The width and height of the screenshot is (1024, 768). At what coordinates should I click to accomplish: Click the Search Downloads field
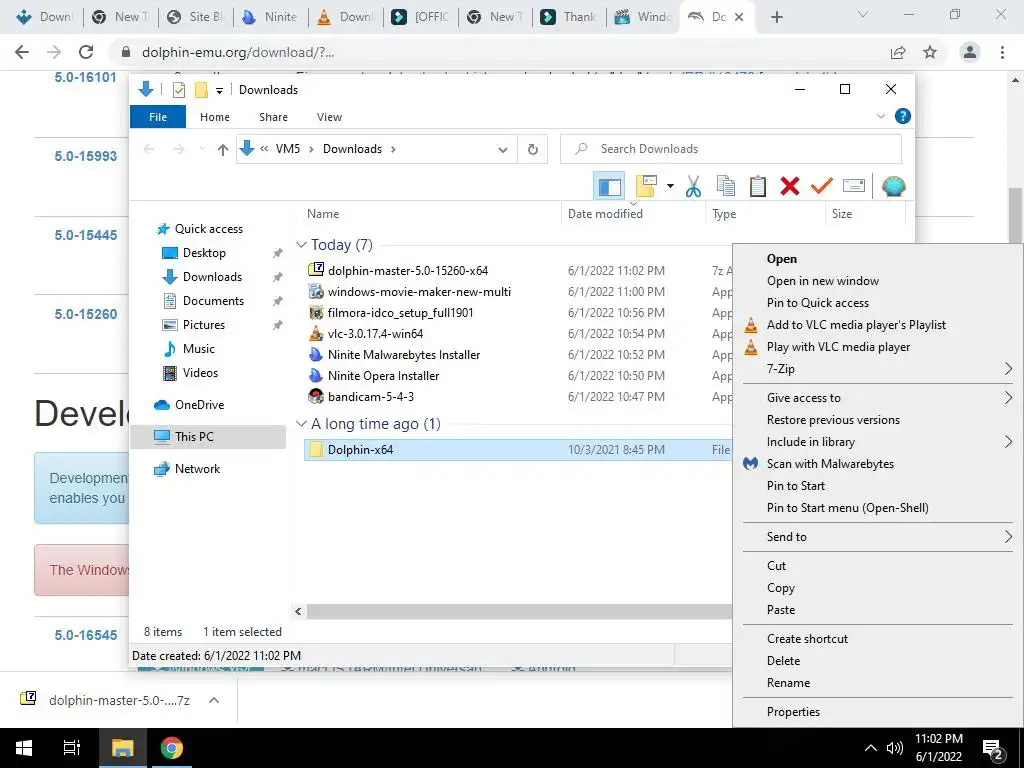tap(731, 149)
